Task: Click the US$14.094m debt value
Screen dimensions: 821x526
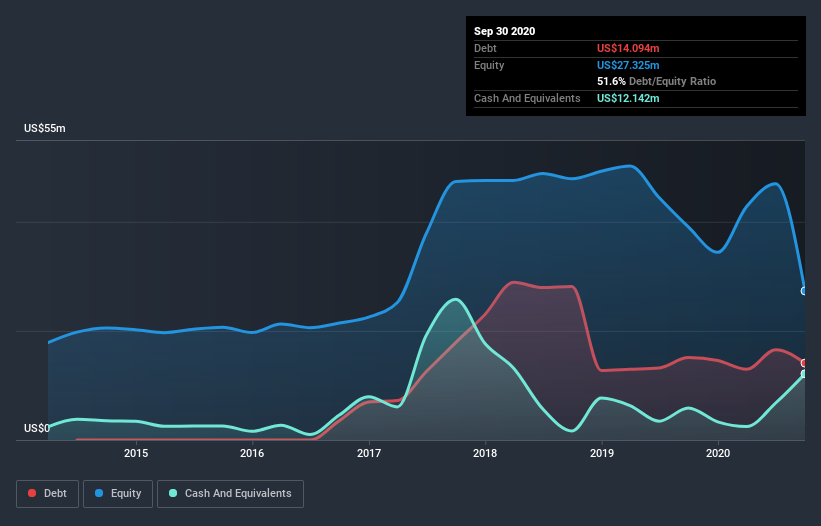Action: point(628,48)
